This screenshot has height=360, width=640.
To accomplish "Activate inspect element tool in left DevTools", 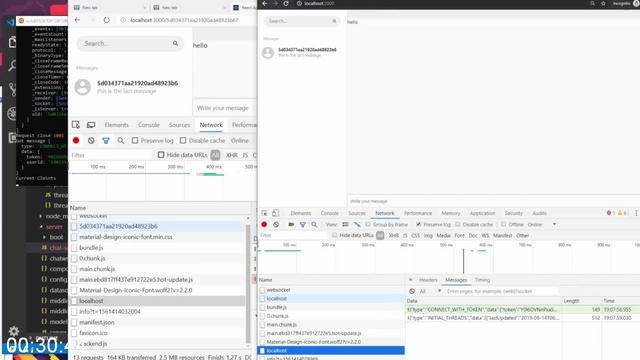I will (x=76, y=125).
